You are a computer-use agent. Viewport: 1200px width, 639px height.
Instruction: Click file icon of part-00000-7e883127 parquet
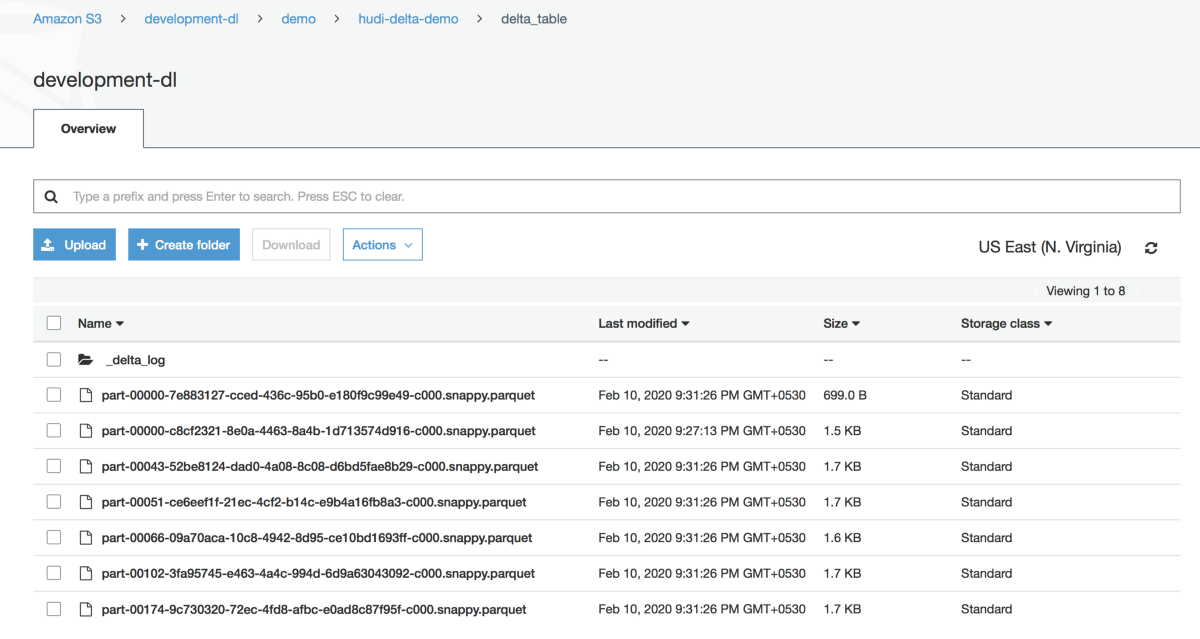pos(85,395)
